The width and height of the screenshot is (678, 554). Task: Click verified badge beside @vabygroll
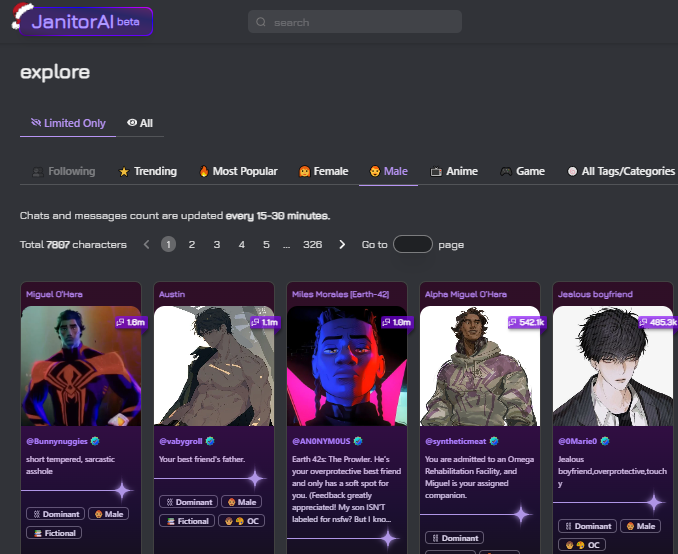210,441
